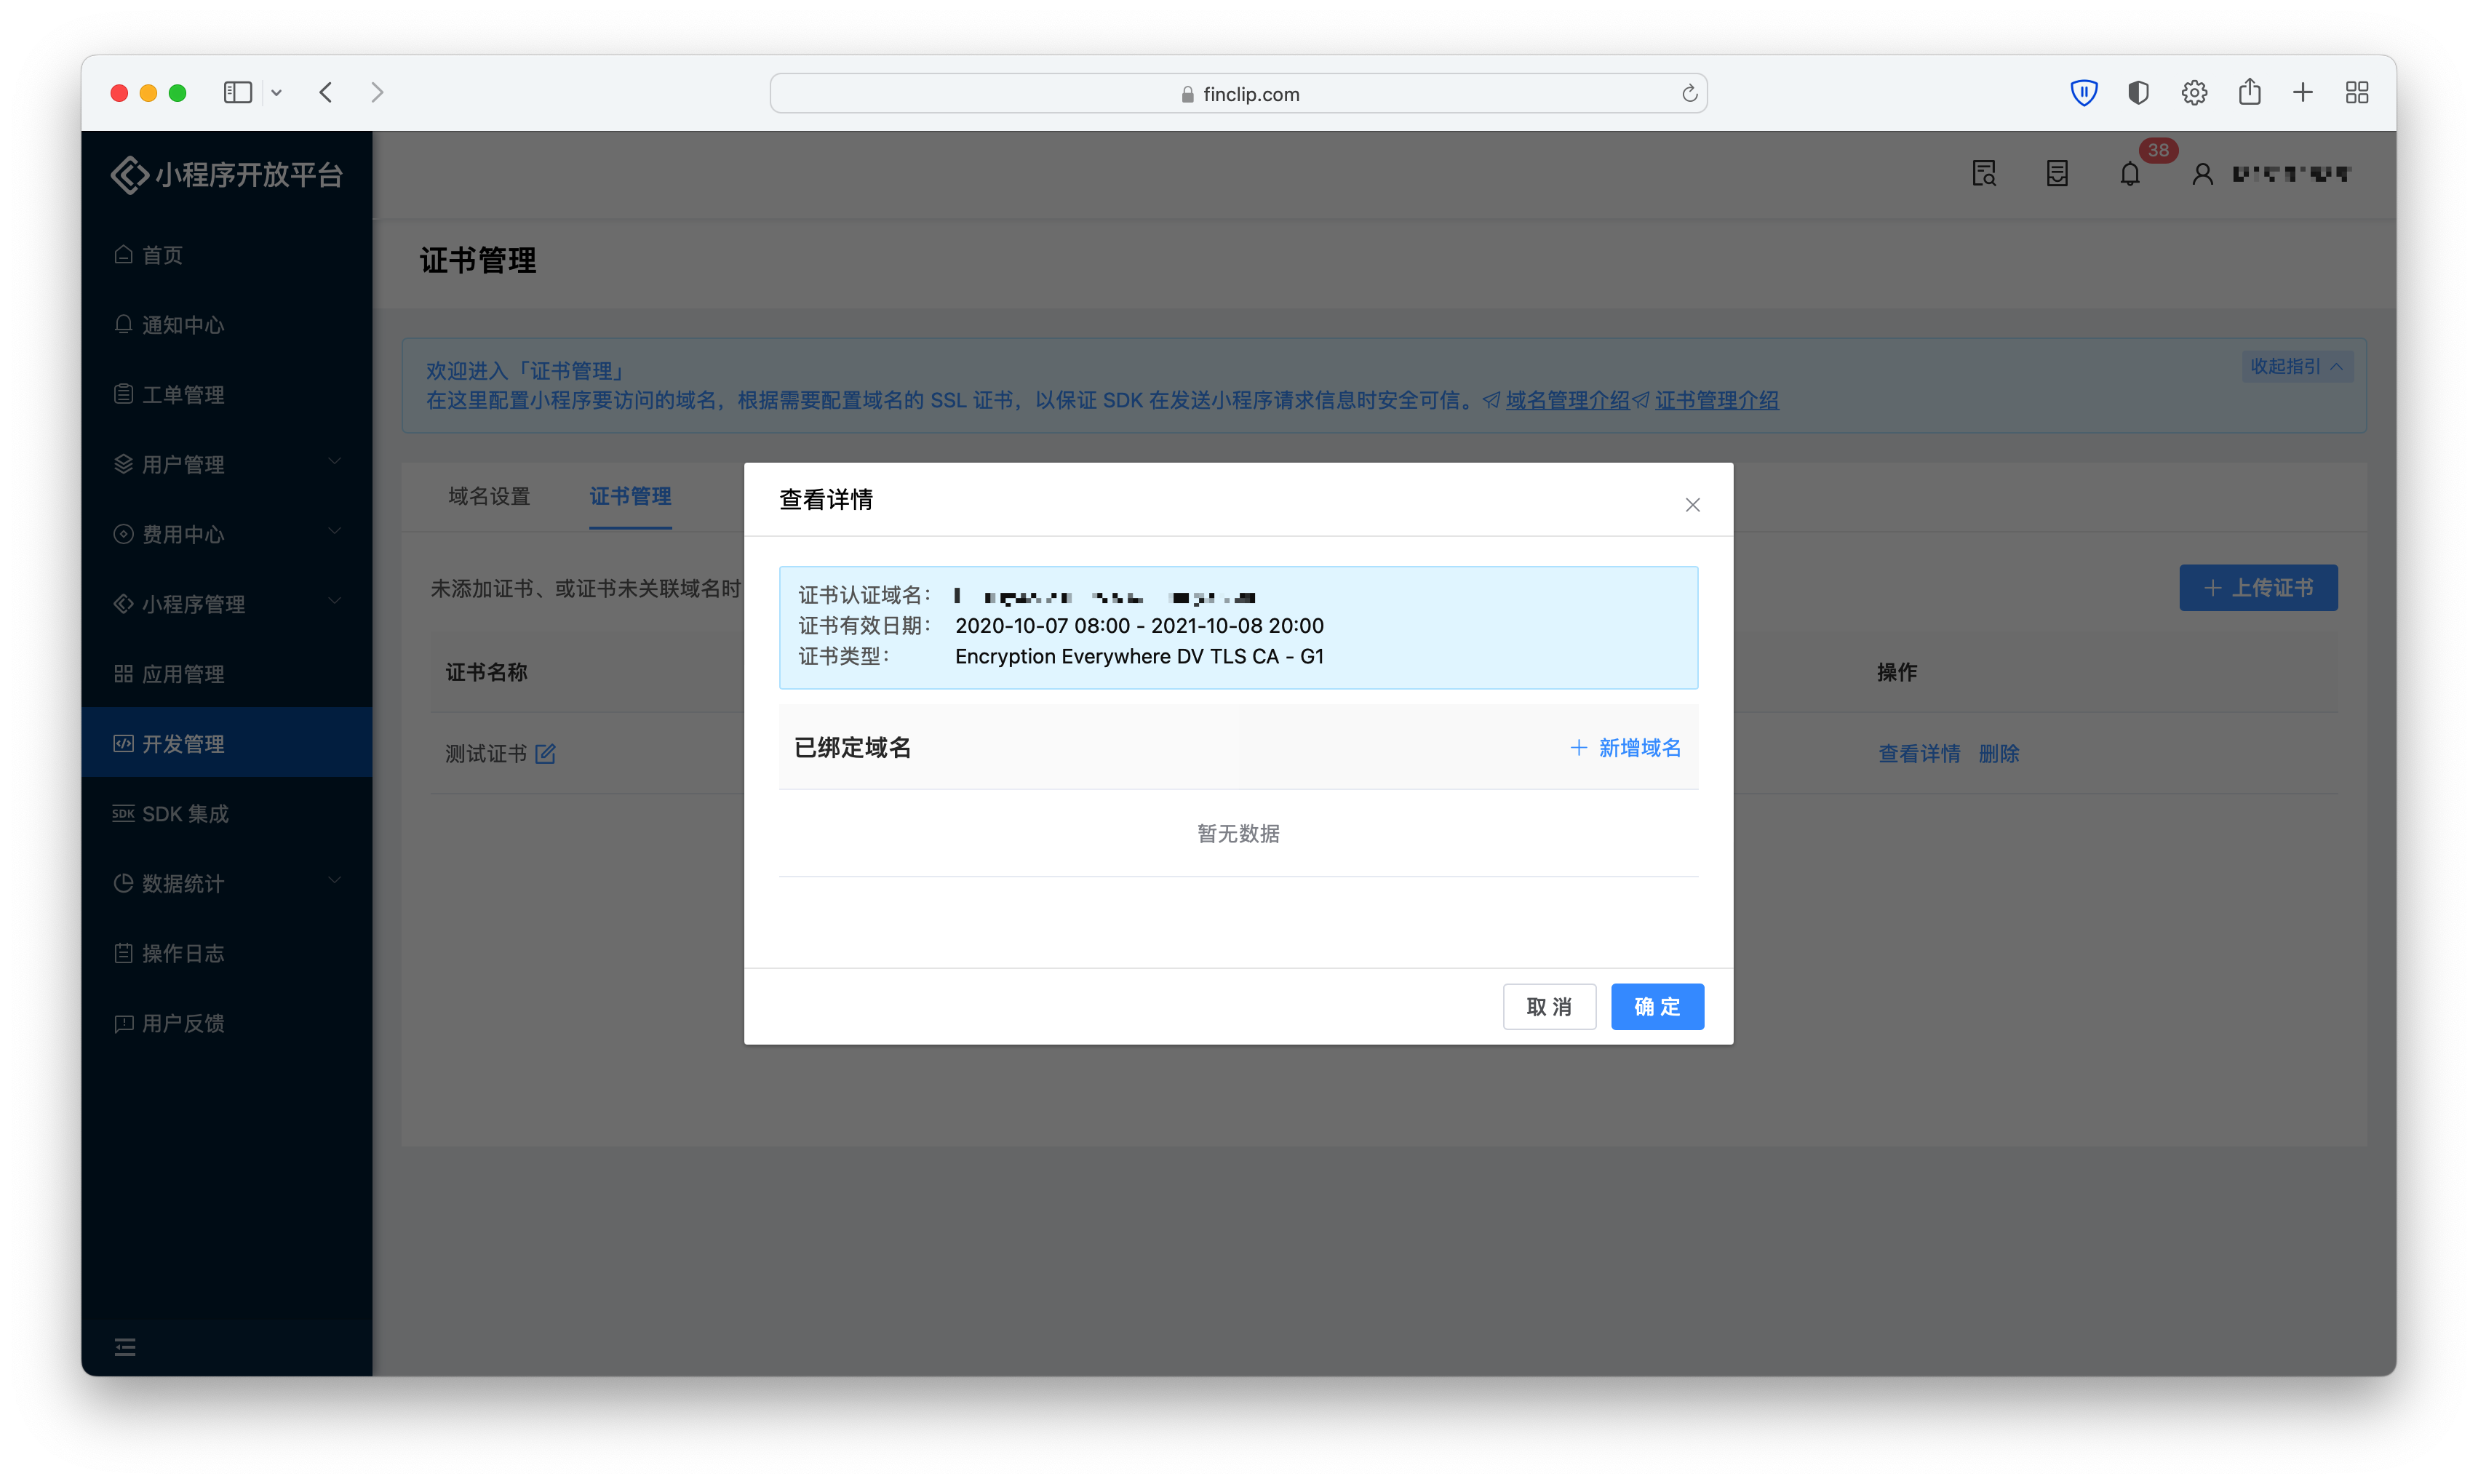2478x1484 pixels.
Task: Click edit pencil next to 测试证书
Action: point(545,754)
